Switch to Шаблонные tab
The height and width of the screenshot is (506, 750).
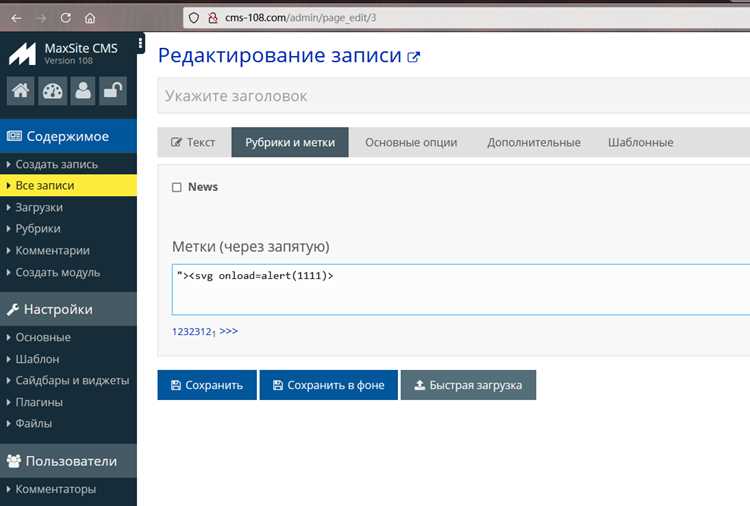tap(640, 143)
